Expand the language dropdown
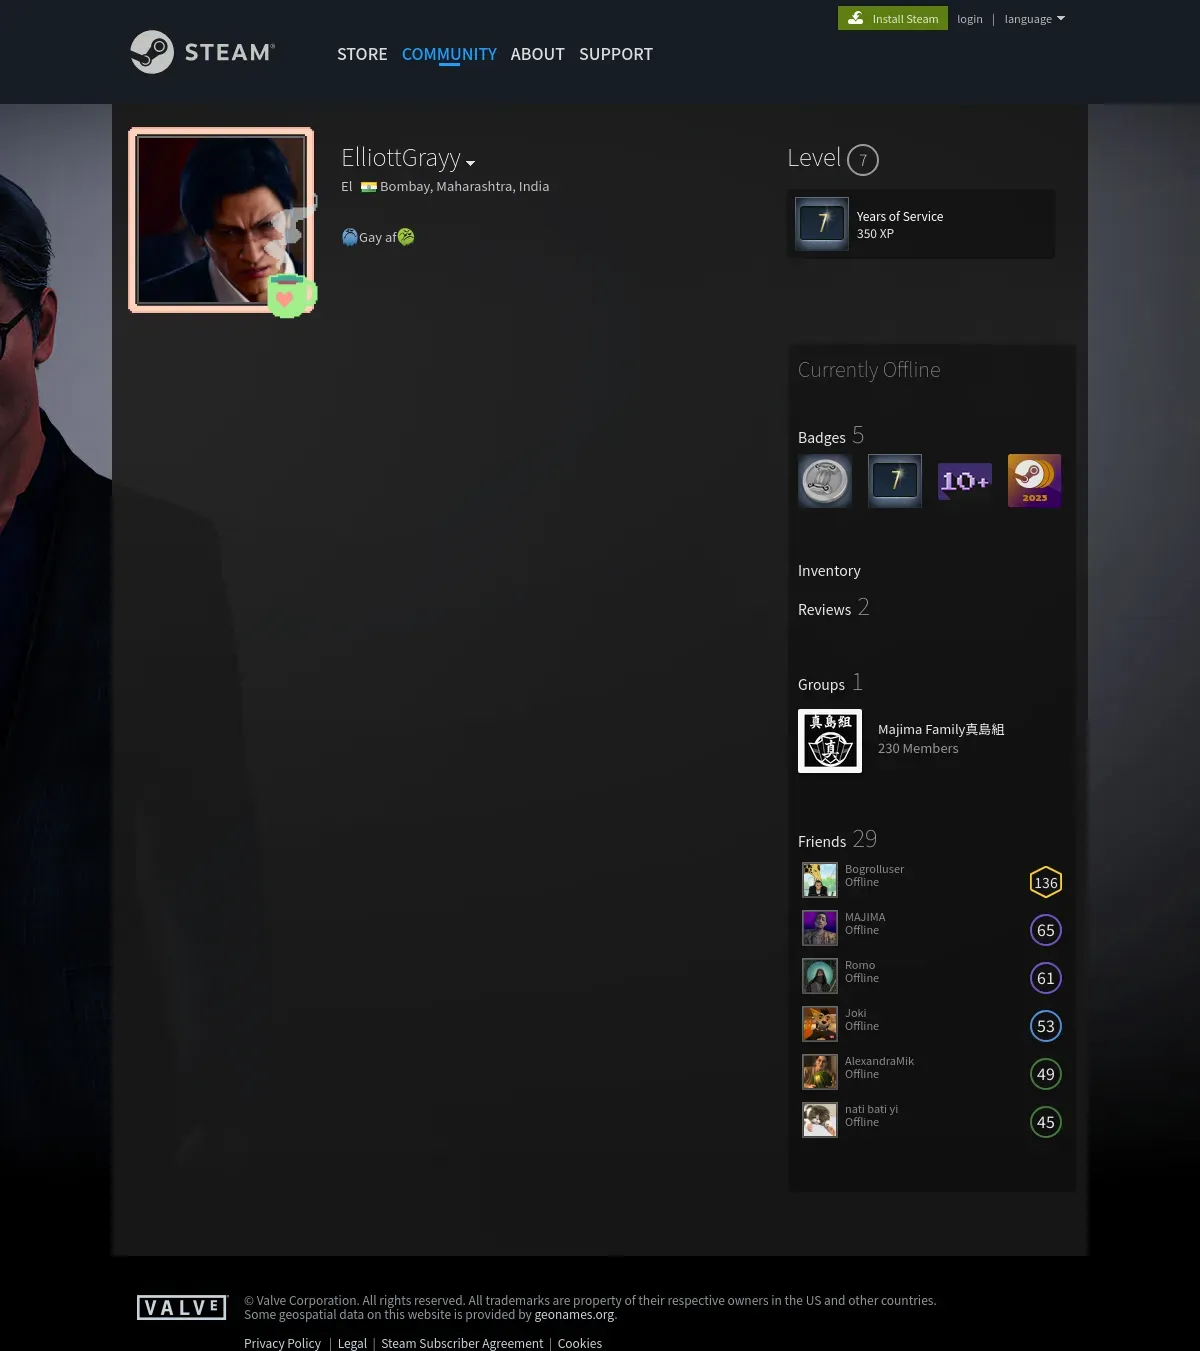This screenshot has height=1351, width=1200. pos(1035,19)
